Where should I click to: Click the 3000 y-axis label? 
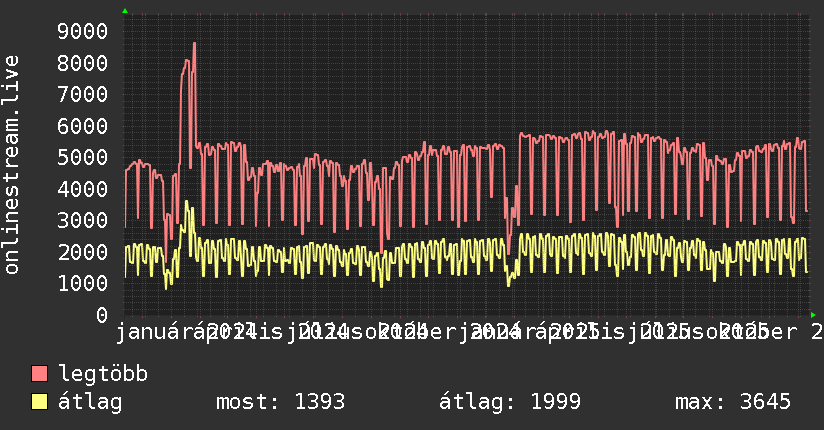pos(83,220)
